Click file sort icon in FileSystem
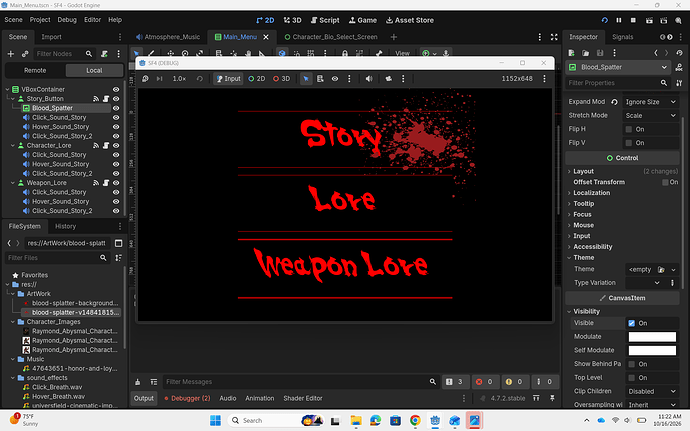 [118, 258]
